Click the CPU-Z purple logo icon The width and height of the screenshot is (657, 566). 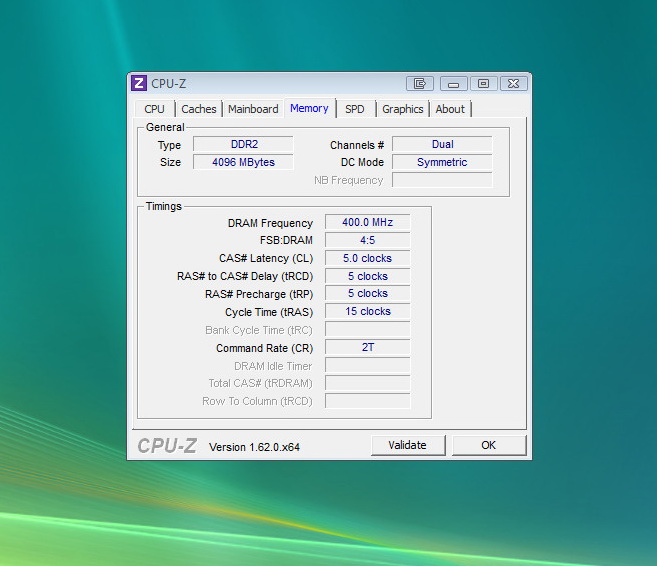(x=139, y=83)
